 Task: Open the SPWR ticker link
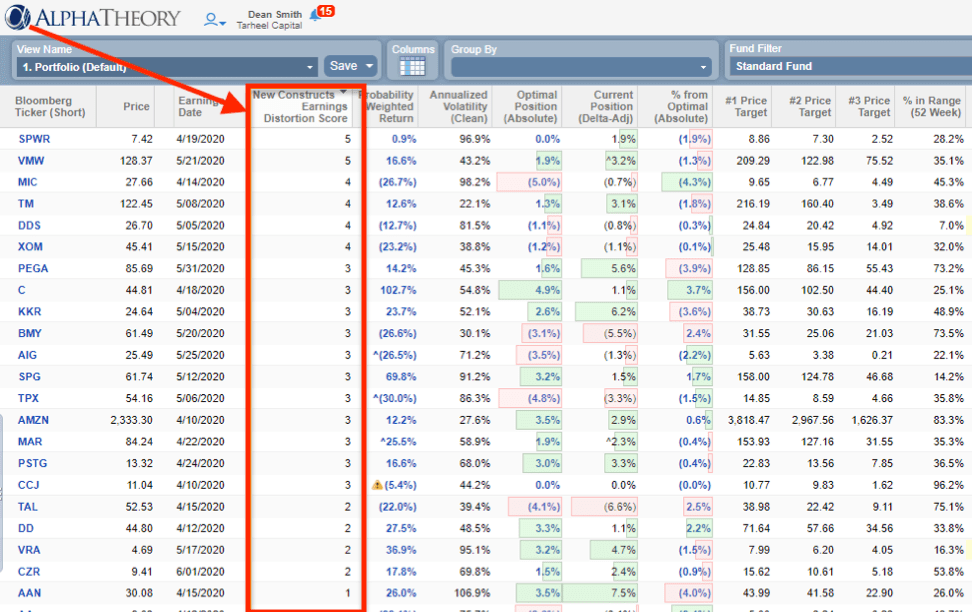(34, 139)
